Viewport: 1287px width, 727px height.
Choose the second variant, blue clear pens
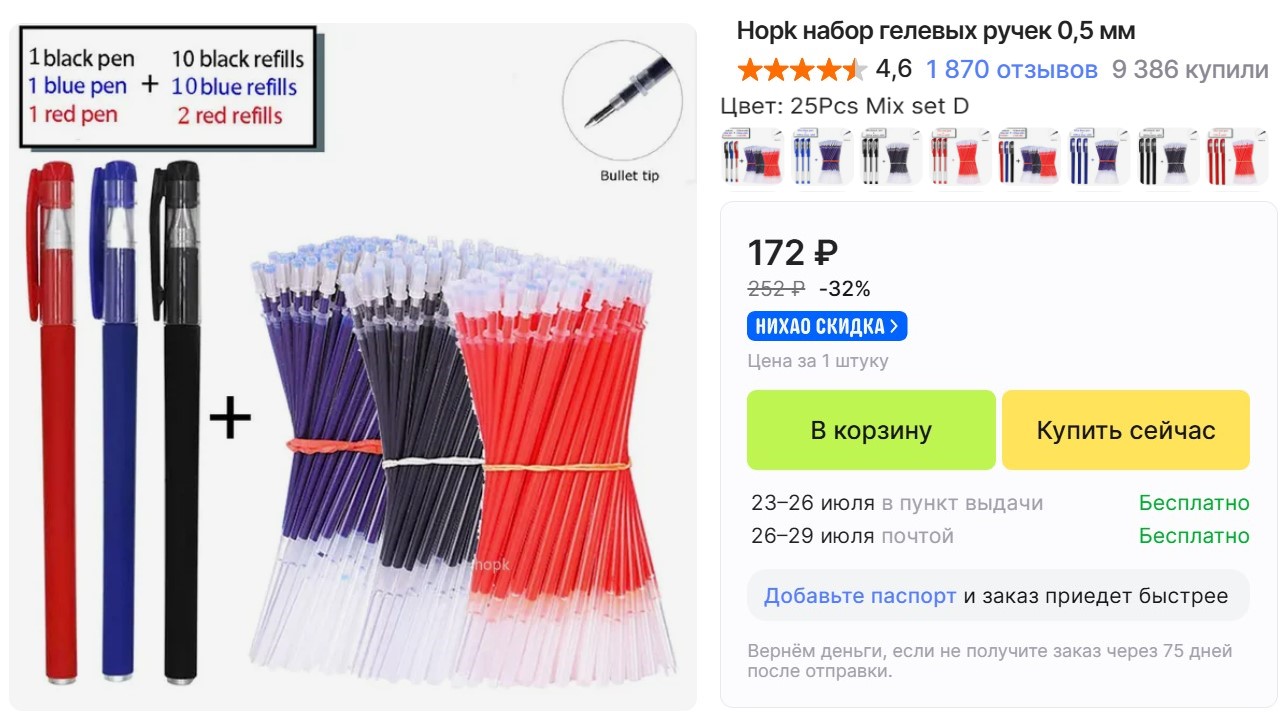pos(822,156)
